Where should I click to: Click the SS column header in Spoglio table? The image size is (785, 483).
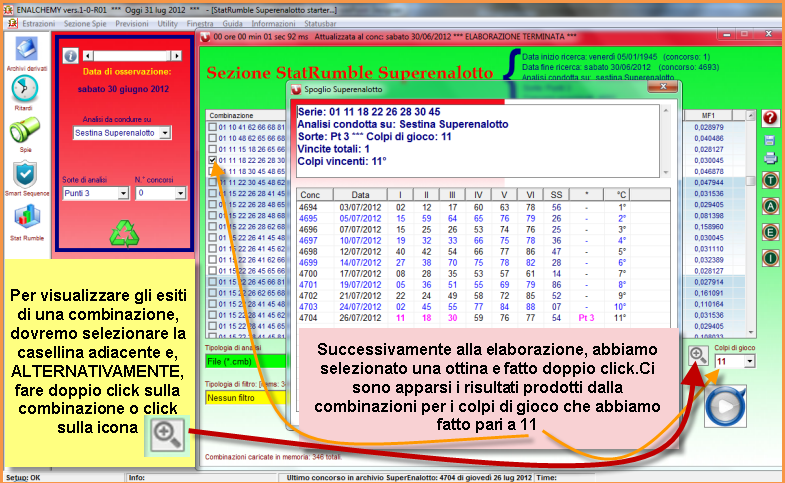tap(556, 195)
